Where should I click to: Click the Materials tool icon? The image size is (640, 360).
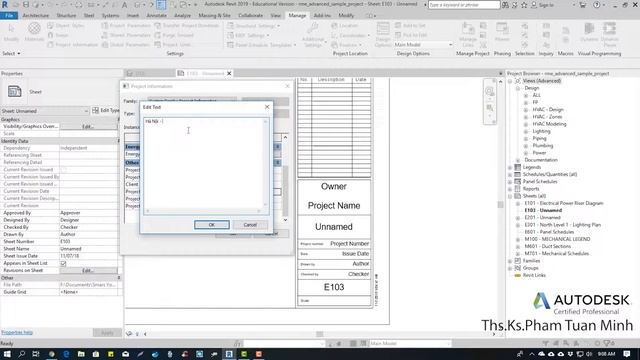tap(34, 29)
